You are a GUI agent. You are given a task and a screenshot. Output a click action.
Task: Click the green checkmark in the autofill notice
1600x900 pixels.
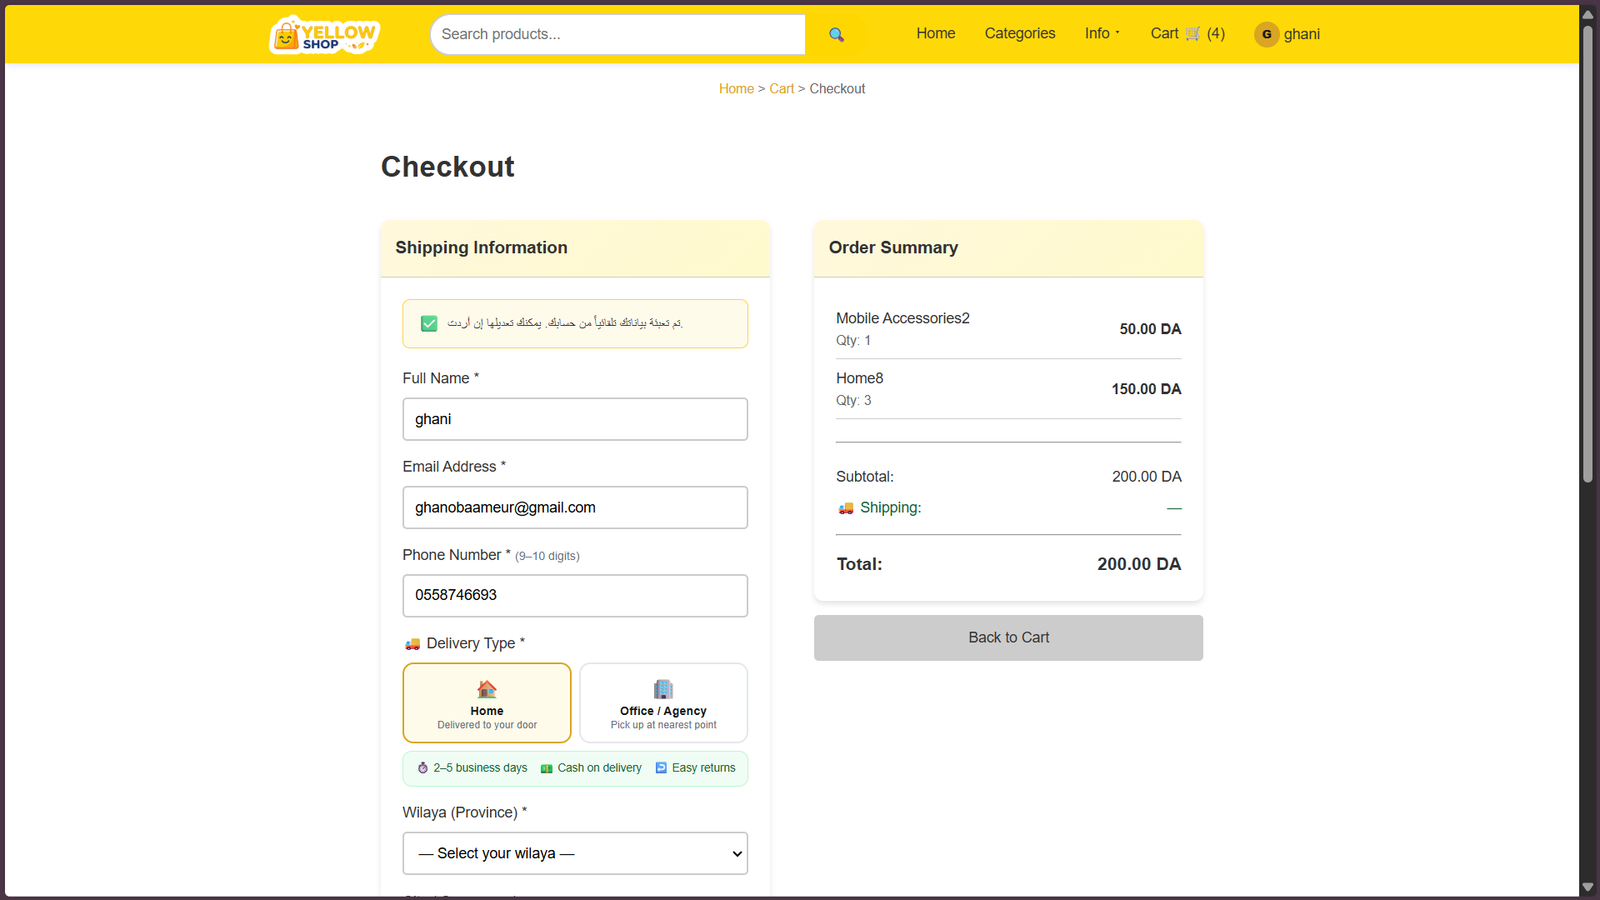click(x=429, y=323)
